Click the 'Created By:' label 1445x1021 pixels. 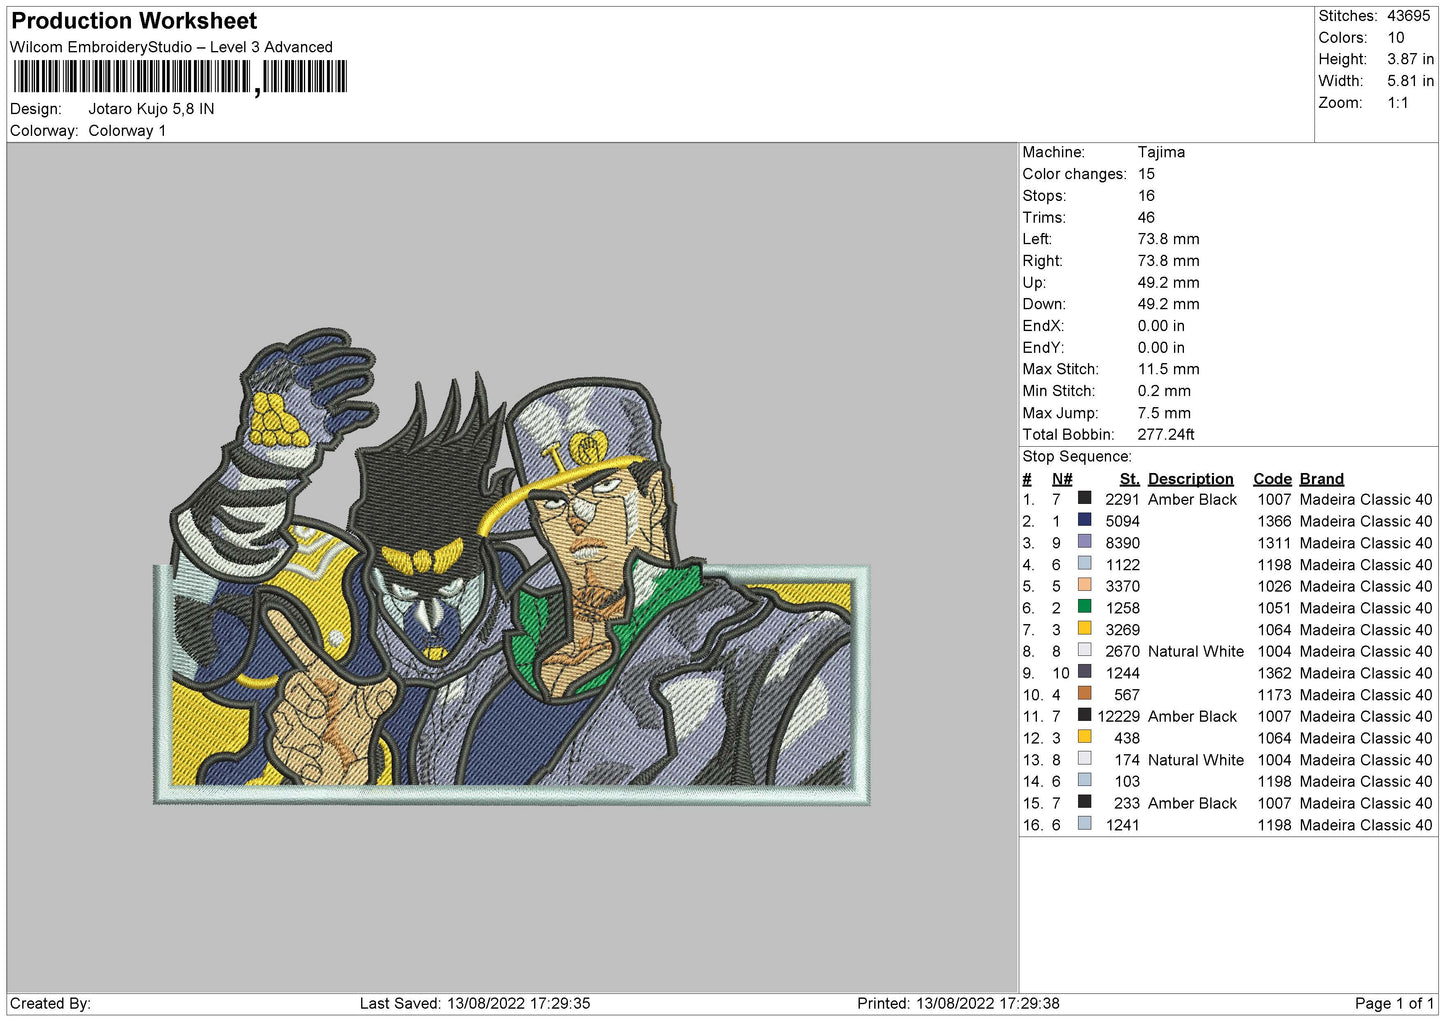[x=50, y=1003]
